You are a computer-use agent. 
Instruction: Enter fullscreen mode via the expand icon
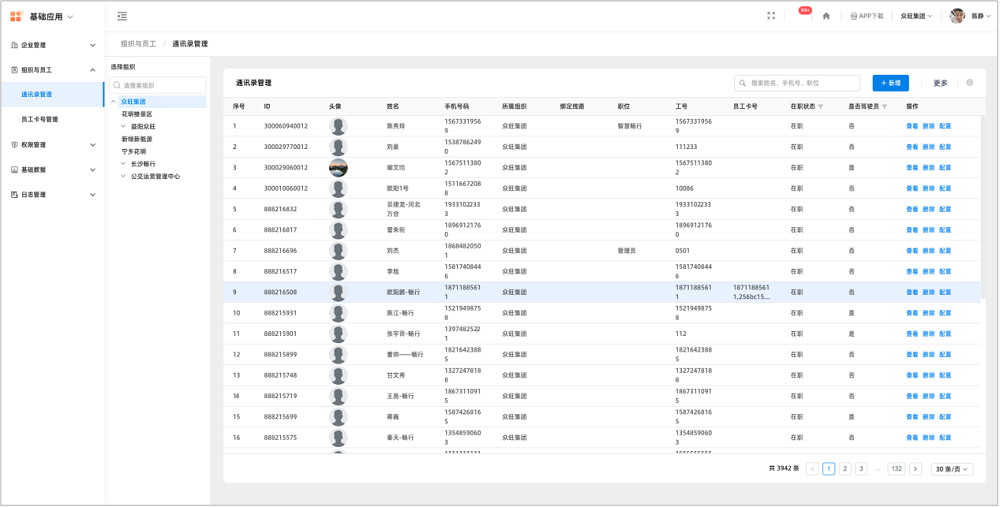pyautogui.click(x=771, y=16)
